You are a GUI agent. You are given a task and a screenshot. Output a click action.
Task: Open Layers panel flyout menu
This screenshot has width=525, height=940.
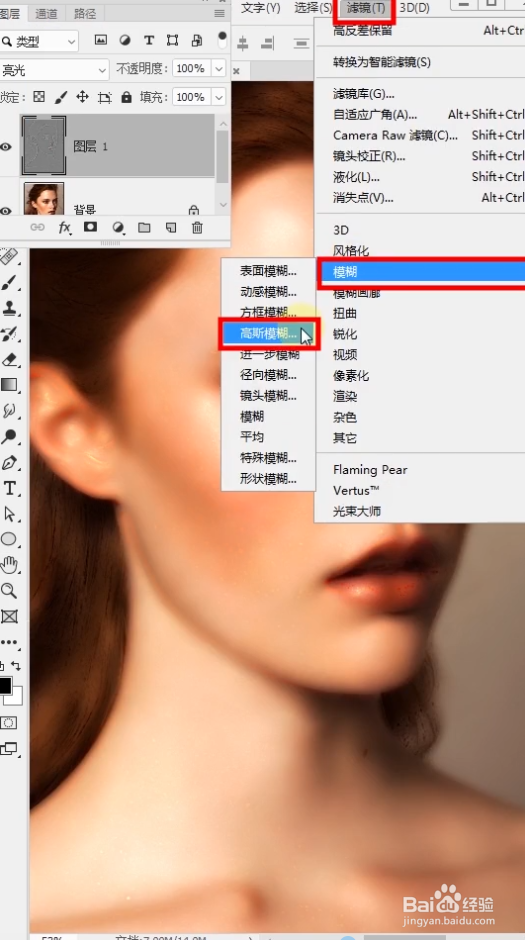(220, 13)
